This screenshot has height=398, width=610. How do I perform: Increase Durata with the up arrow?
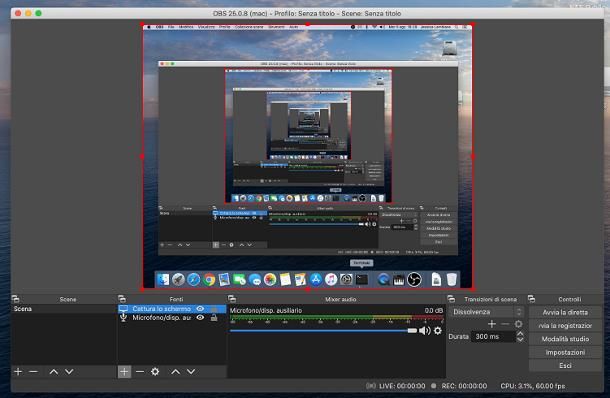click(x=520, y=334)
